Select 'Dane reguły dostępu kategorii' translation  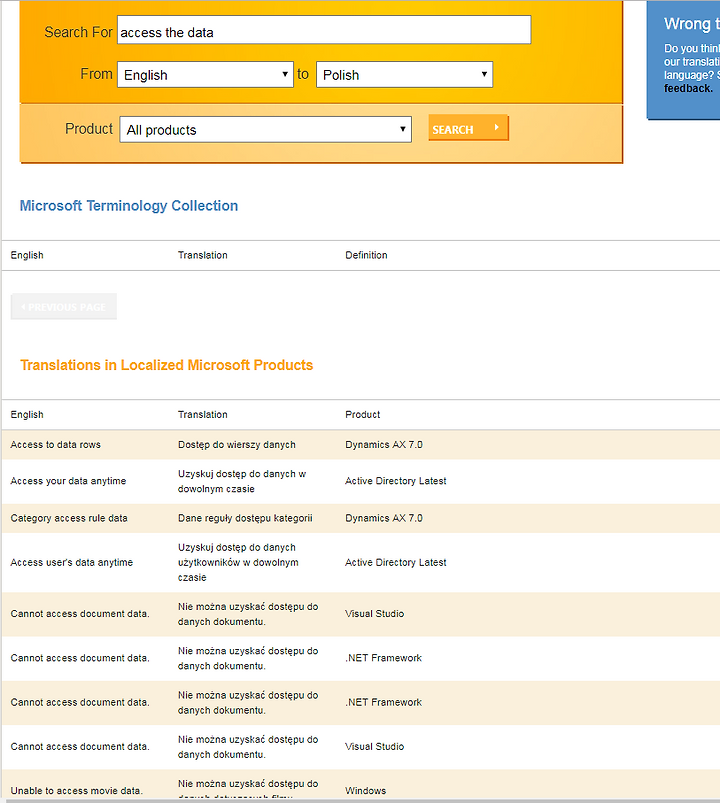click(x=245, y=518)
